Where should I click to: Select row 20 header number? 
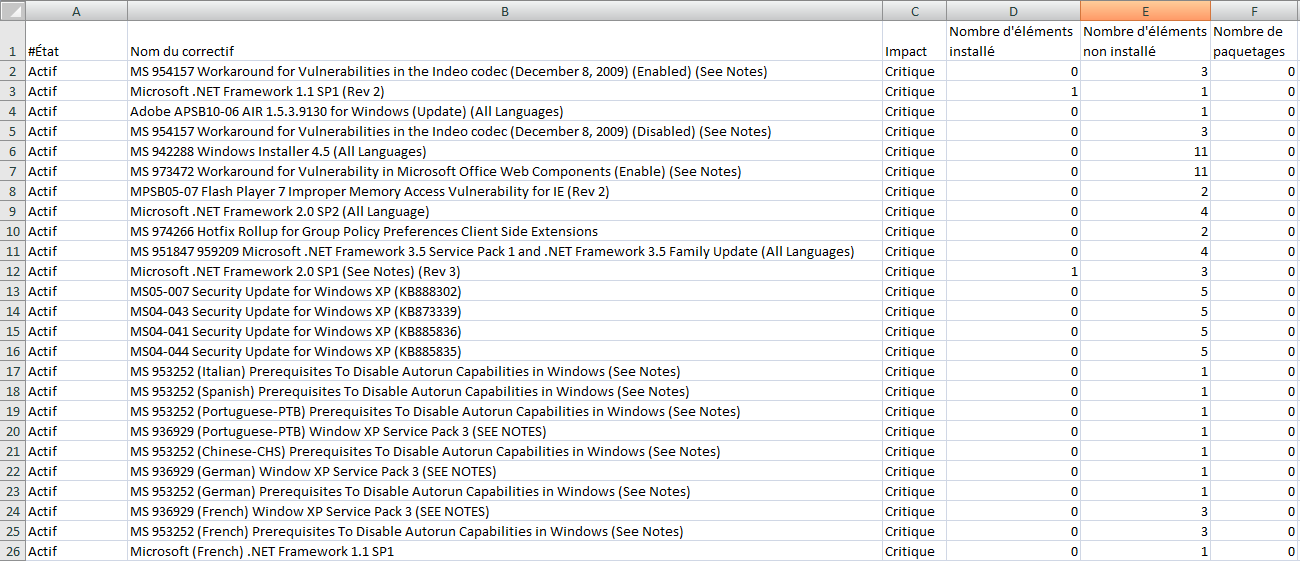tap(12, 432)
